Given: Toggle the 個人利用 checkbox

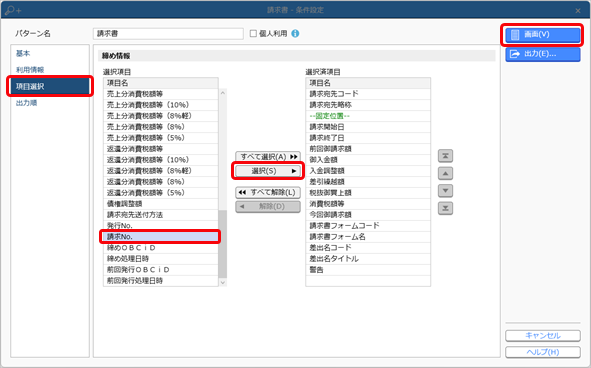Looking at the screenshot, I should [253, 34].
